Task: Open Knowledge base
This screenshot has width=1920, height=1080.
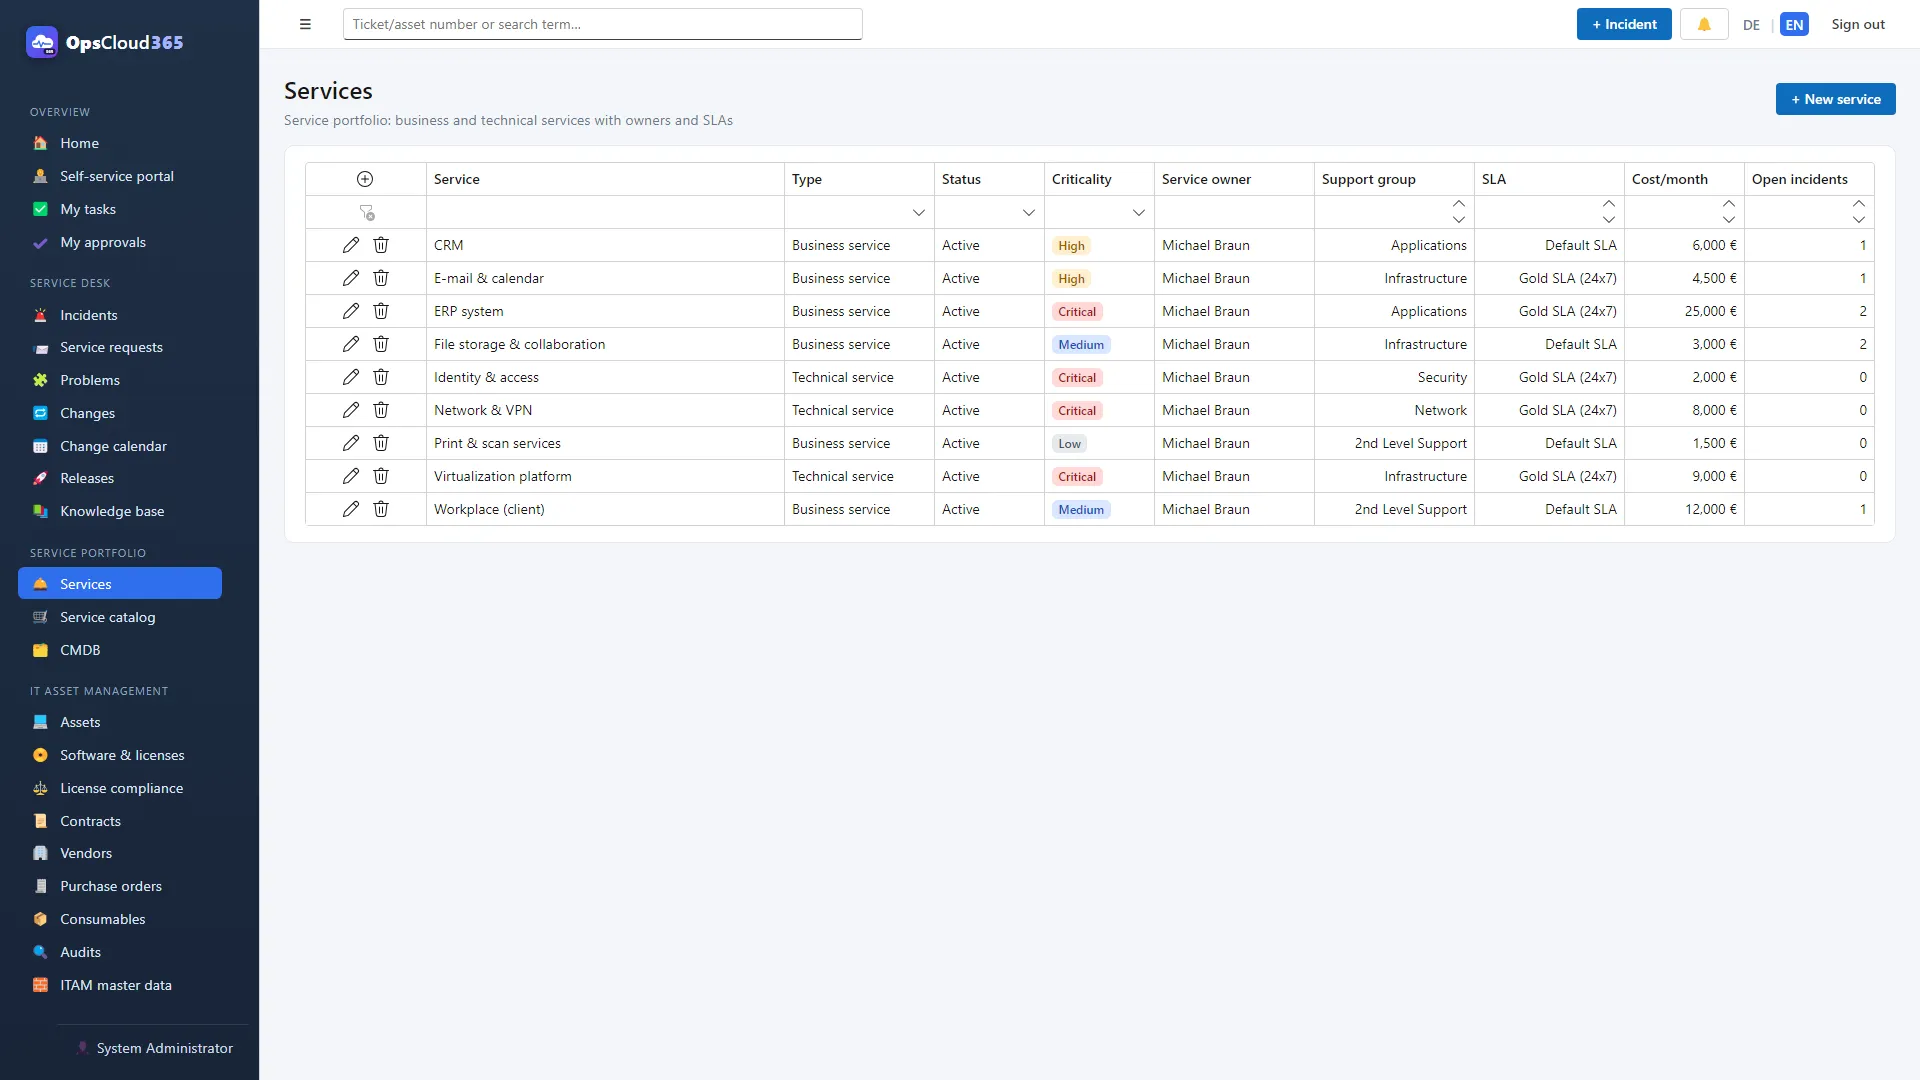Action: (x=120, y=511)
